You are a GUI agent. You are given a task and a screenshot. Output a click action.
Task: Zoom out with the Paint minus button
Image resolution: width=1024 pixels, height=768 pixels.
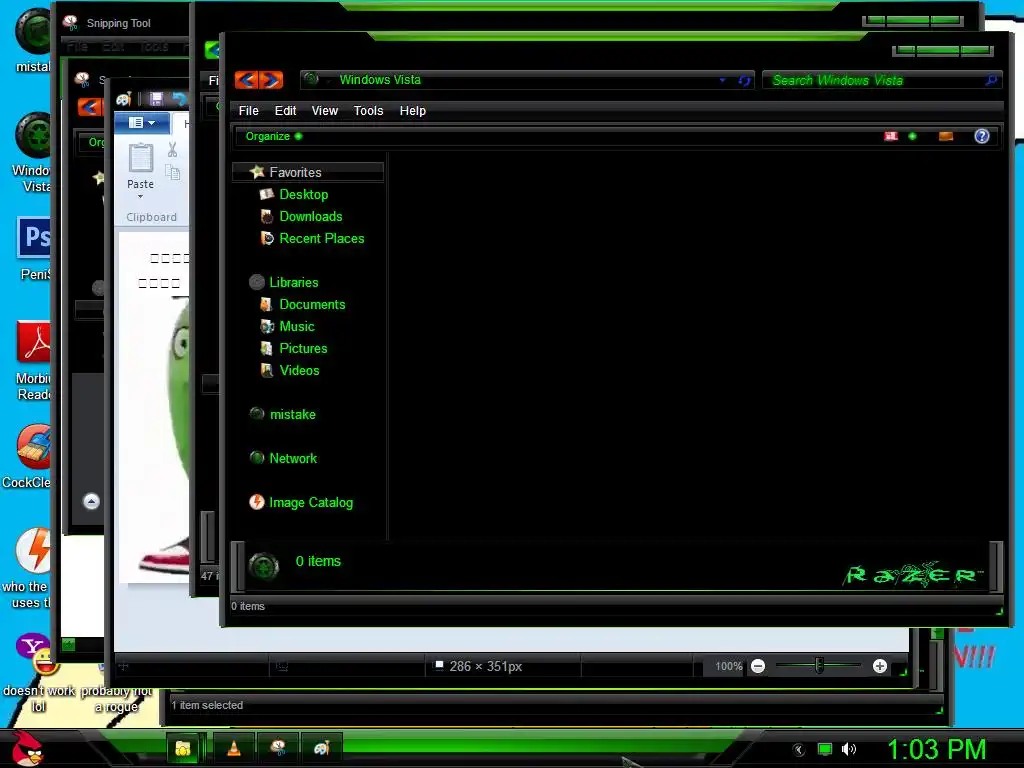(758, 666)
